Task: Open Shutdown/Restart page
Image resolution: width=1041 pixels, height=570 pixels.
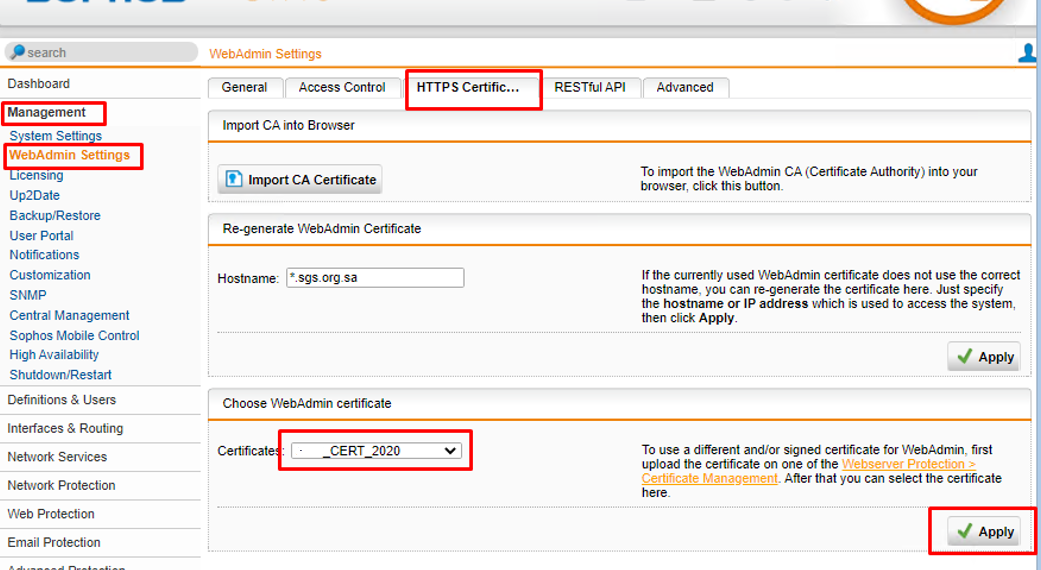Action: pos(60,375)
